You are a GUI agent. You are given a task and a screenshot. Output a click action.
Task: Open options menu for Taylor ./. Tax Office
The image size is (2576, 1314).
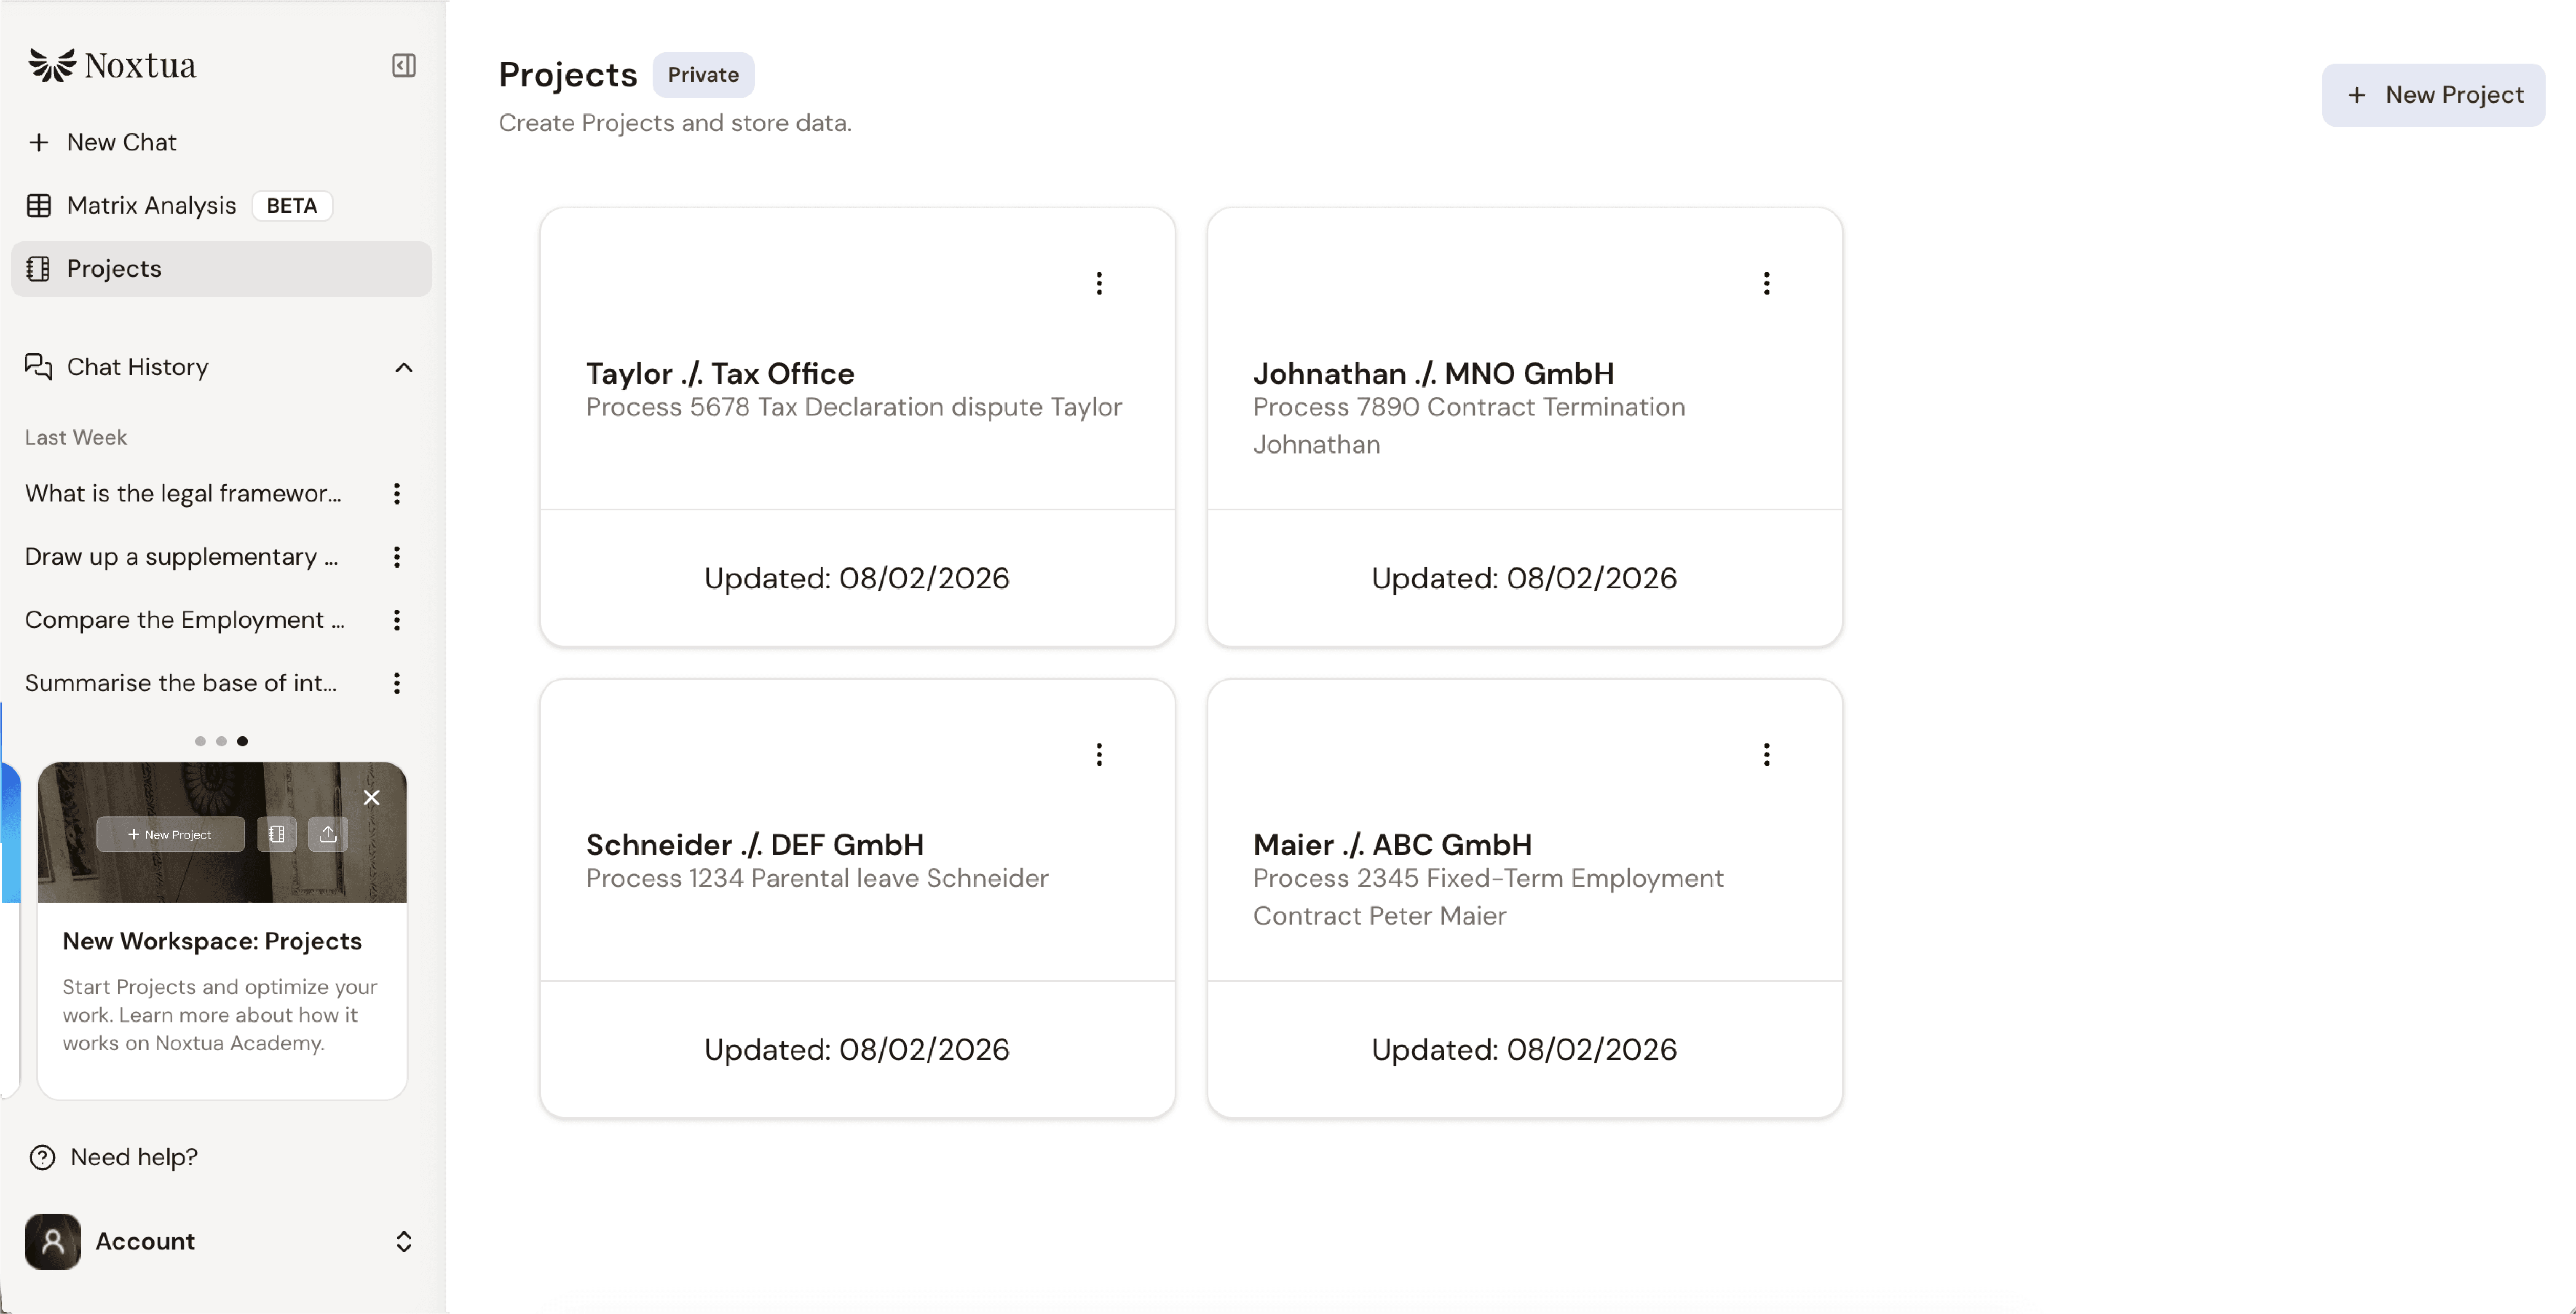point(1099,283)
